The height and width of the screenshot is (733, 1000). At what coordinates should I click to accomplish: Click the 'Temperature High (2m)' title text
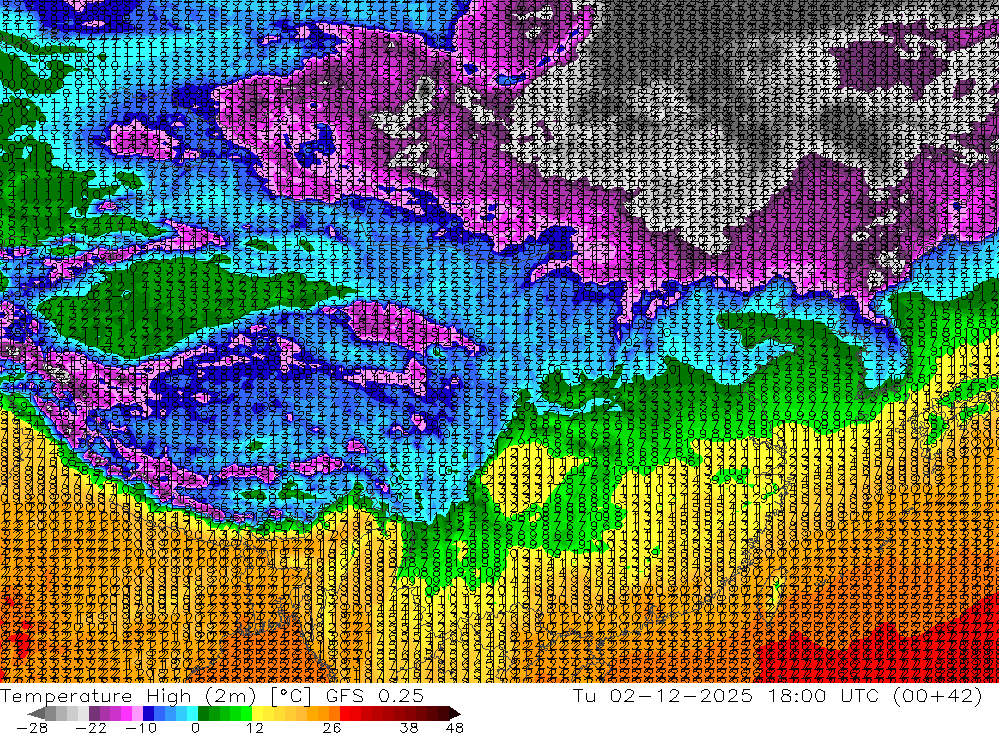click(x=128, y=695)
